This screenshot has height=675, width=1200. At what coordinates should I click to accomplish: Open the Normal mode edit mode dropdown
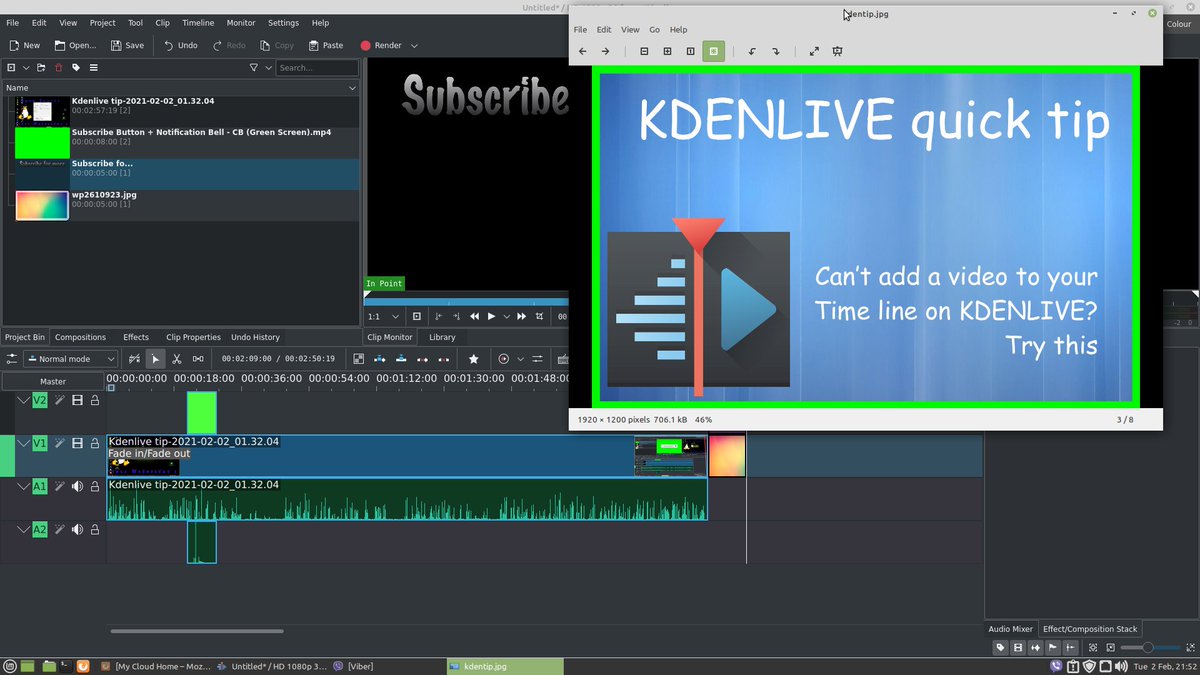click(x=73, y=359)
